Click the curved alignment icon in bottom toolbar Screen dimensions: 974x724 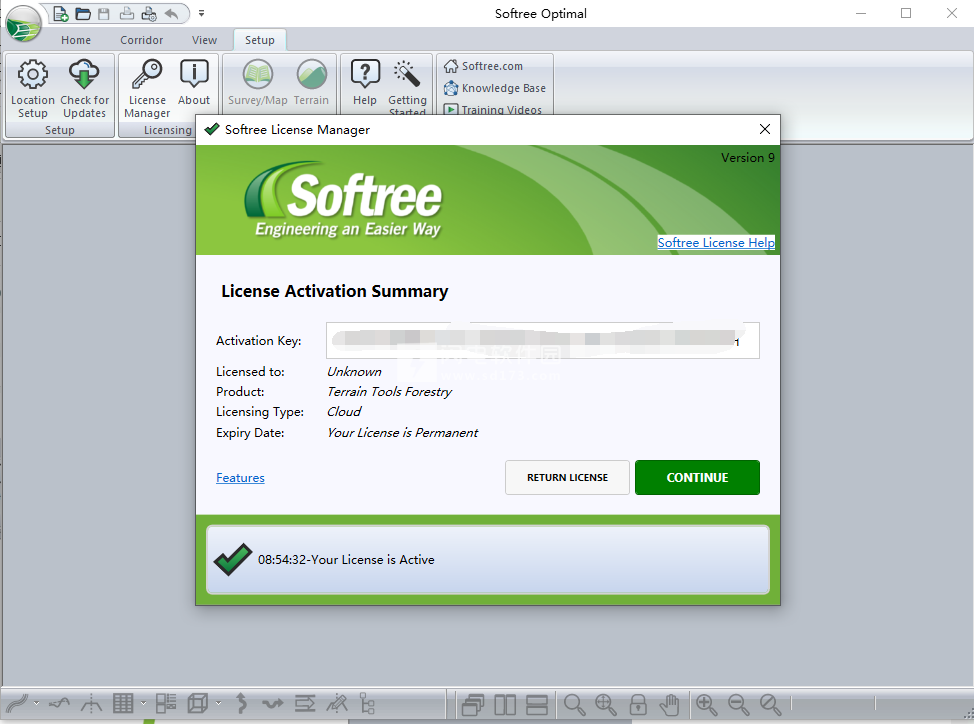tap(17, 704)
